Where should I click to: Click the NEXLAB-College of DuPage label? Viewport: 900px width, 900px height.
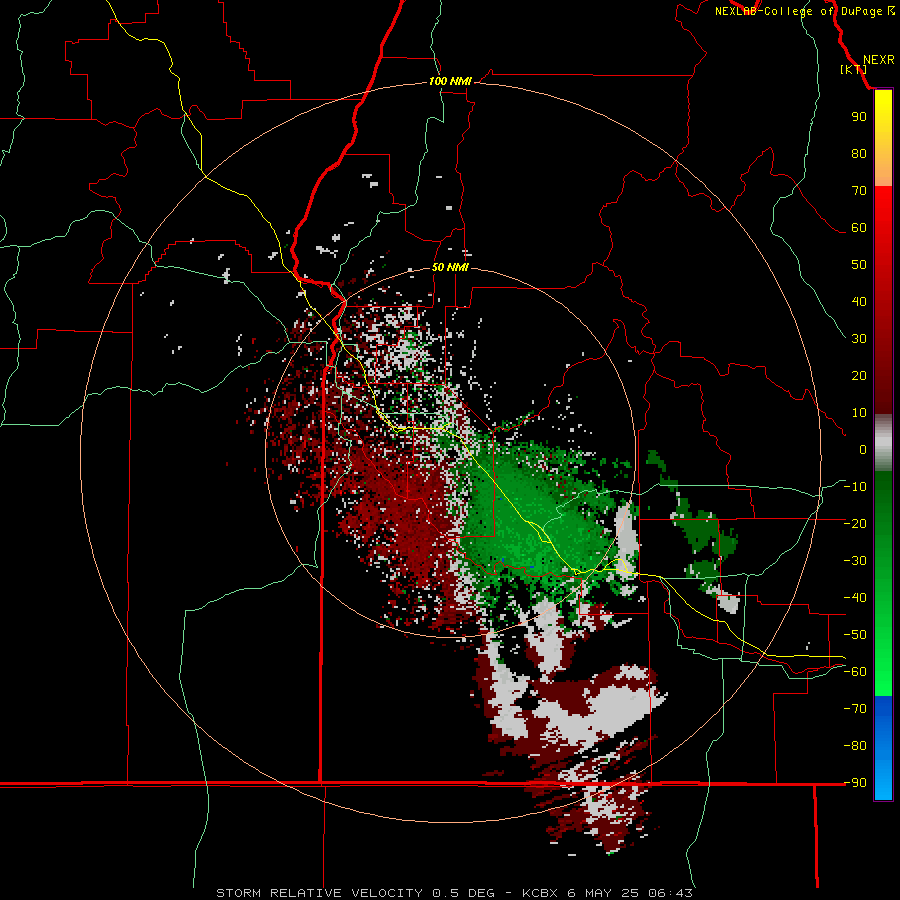[804, 11]
